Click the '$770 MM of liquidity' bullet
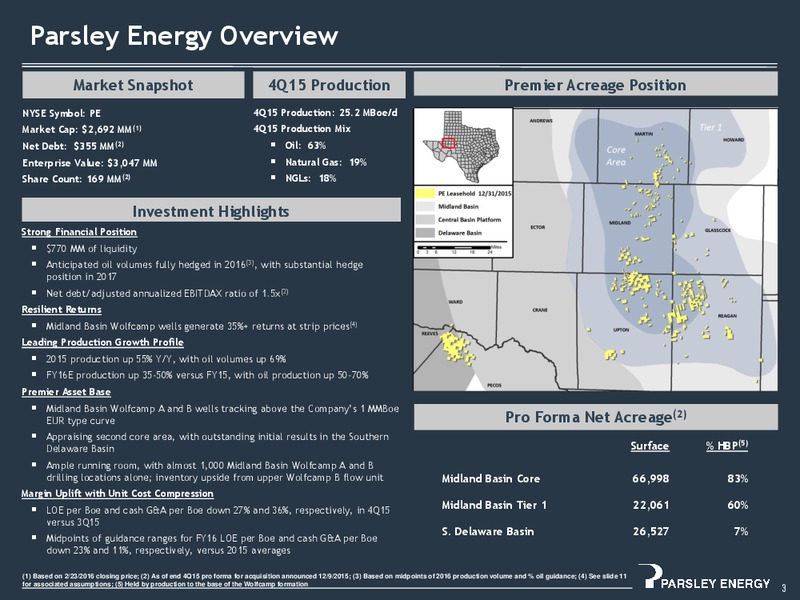Image resolution: width=800 pixels, height=600 pixels. pos(91,248)
